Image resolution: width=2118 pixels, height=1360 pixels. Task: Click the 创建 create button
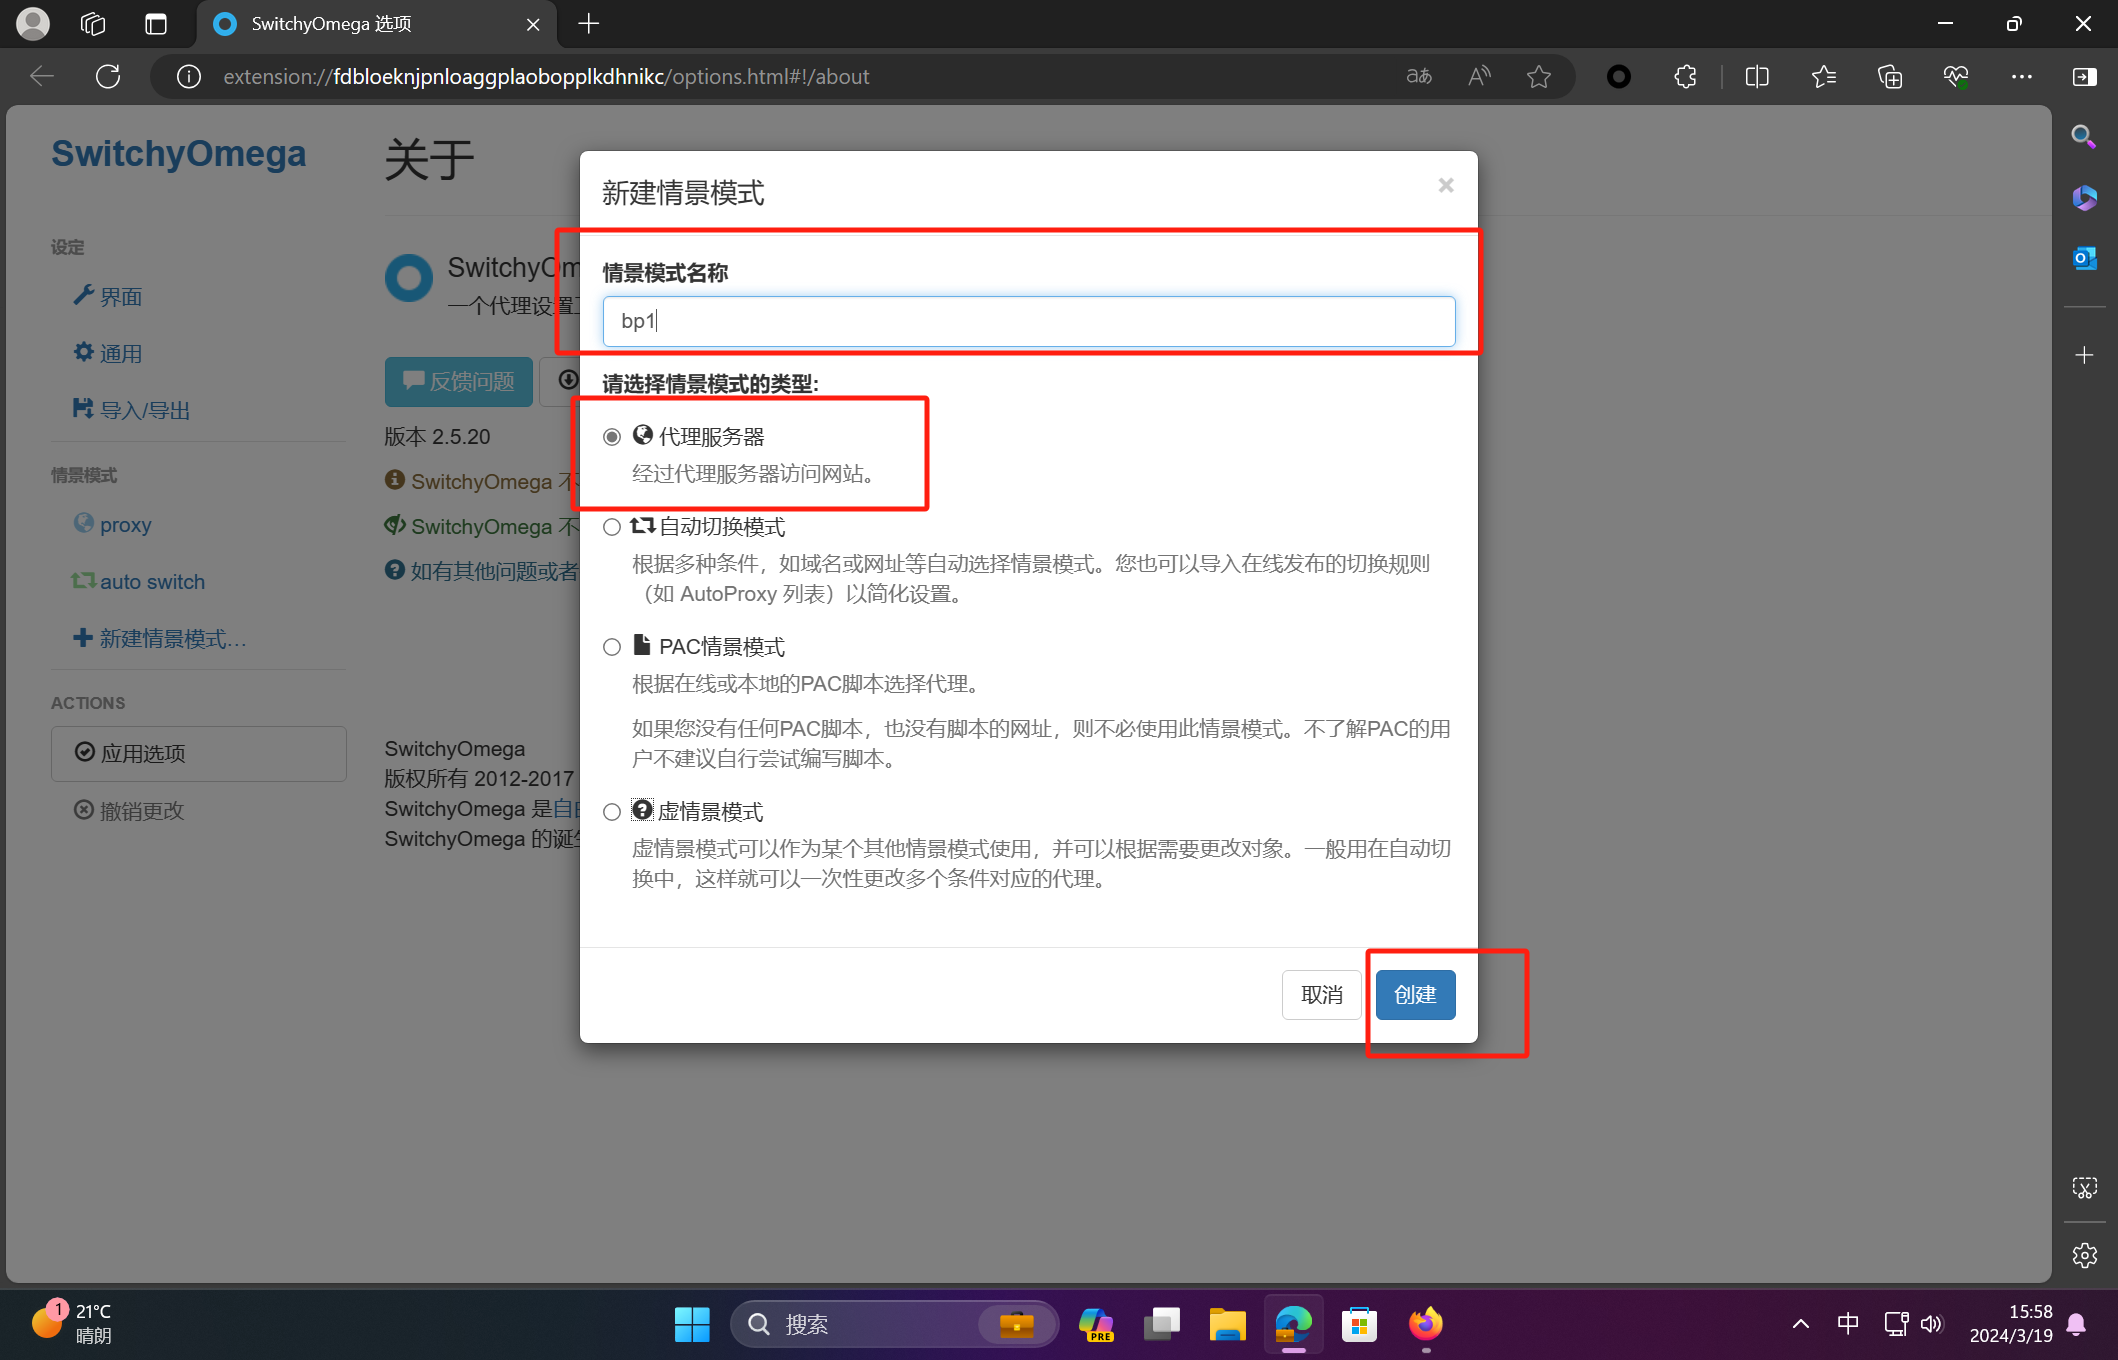tap(1415, 994)
